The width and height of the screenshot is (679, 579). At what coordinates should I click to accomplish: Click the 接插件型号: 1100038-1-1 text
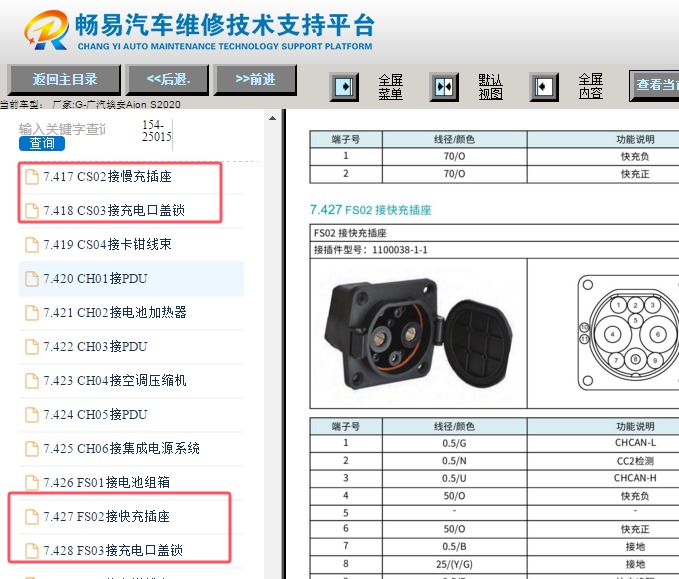click(371, 250)
